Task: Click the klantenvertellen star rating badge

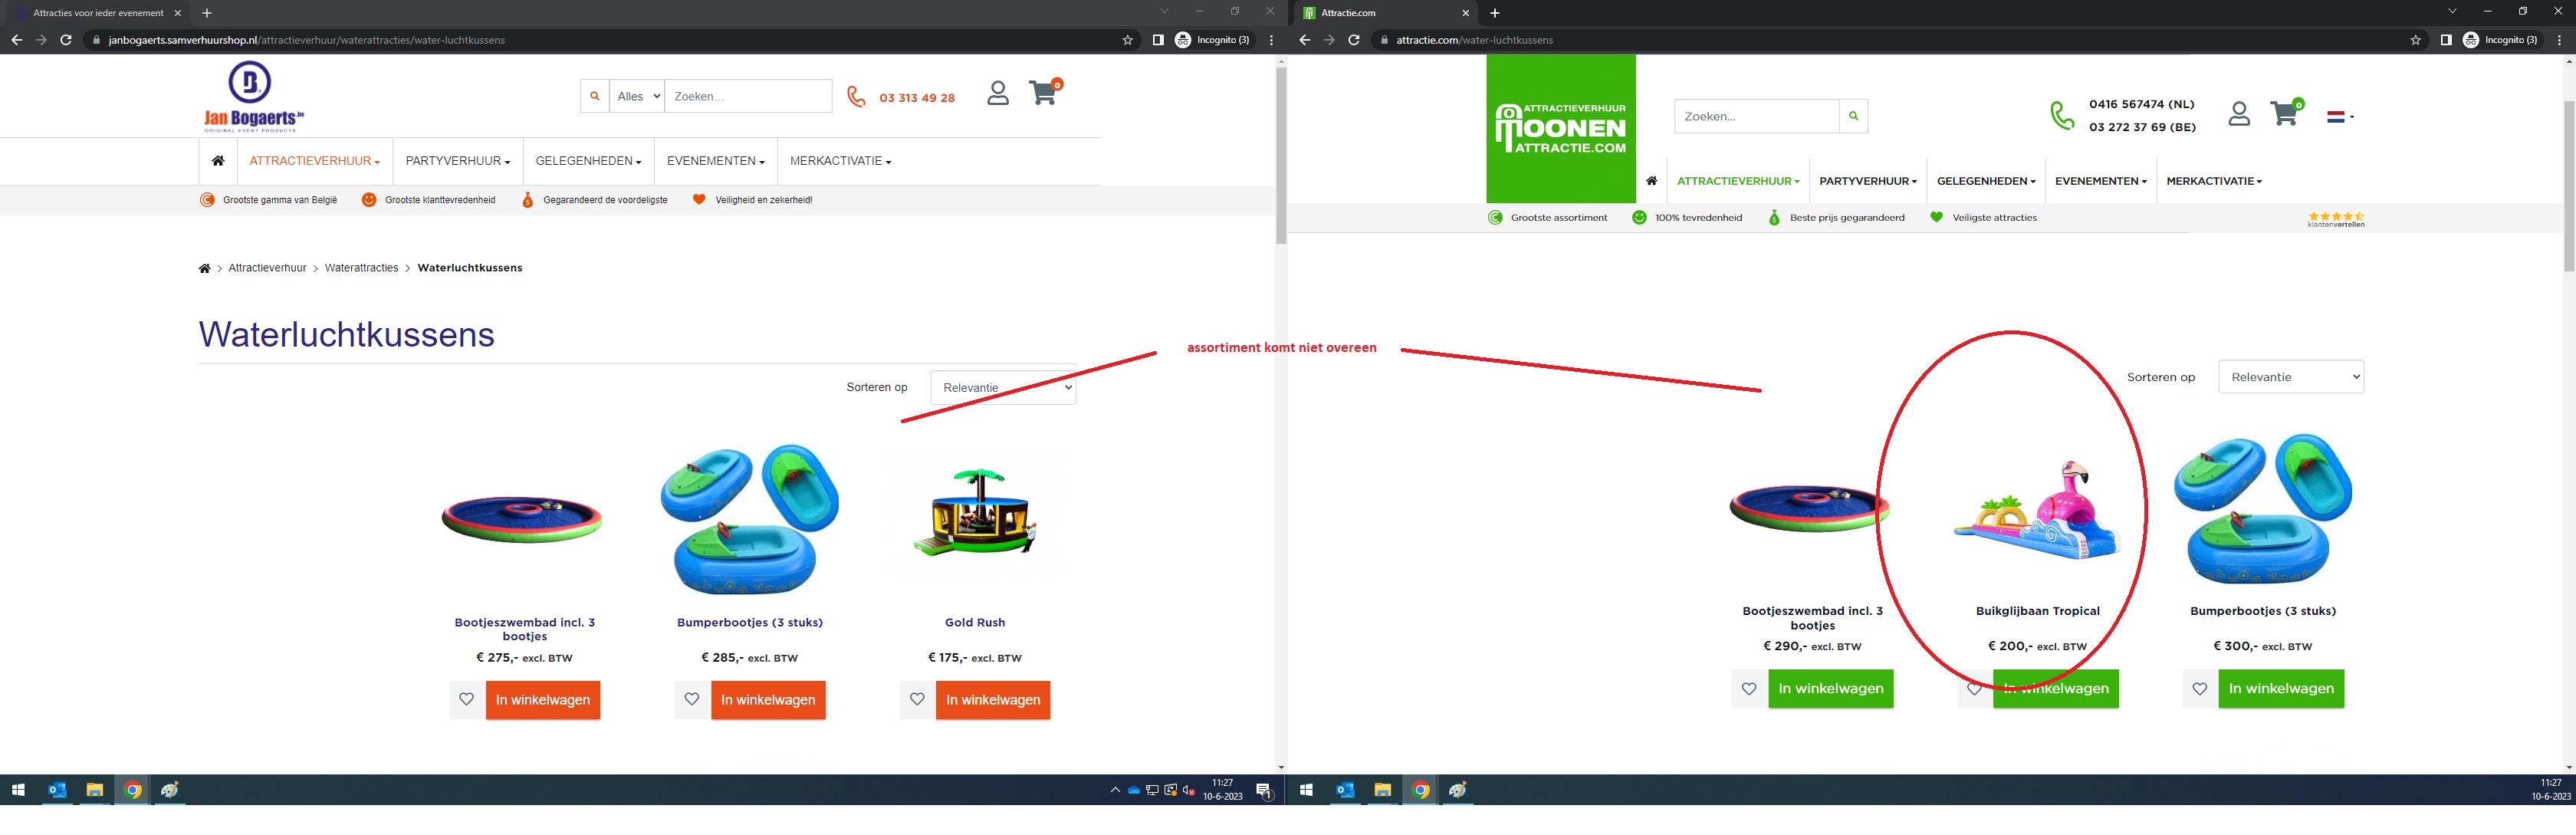Action: [x=2336, y=219]
